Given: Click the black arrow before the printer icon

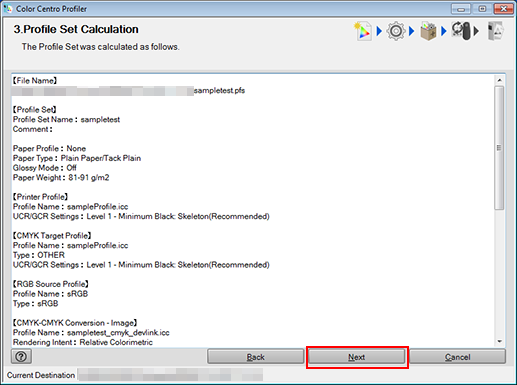Looking at the screenshot, I should point(477,31).
